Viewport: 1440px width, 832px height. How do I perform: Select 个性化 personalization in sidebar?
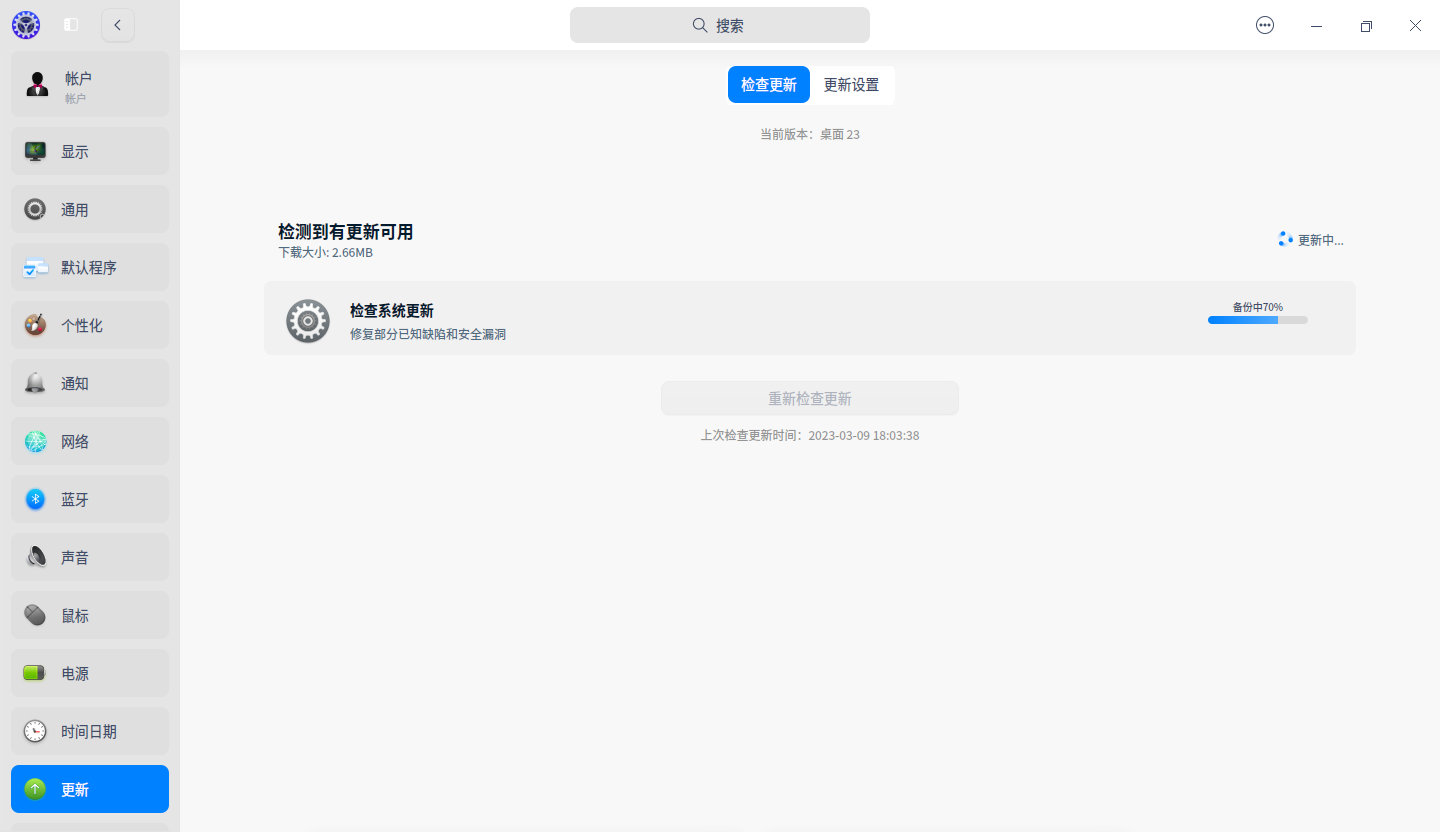click(90, 325)
